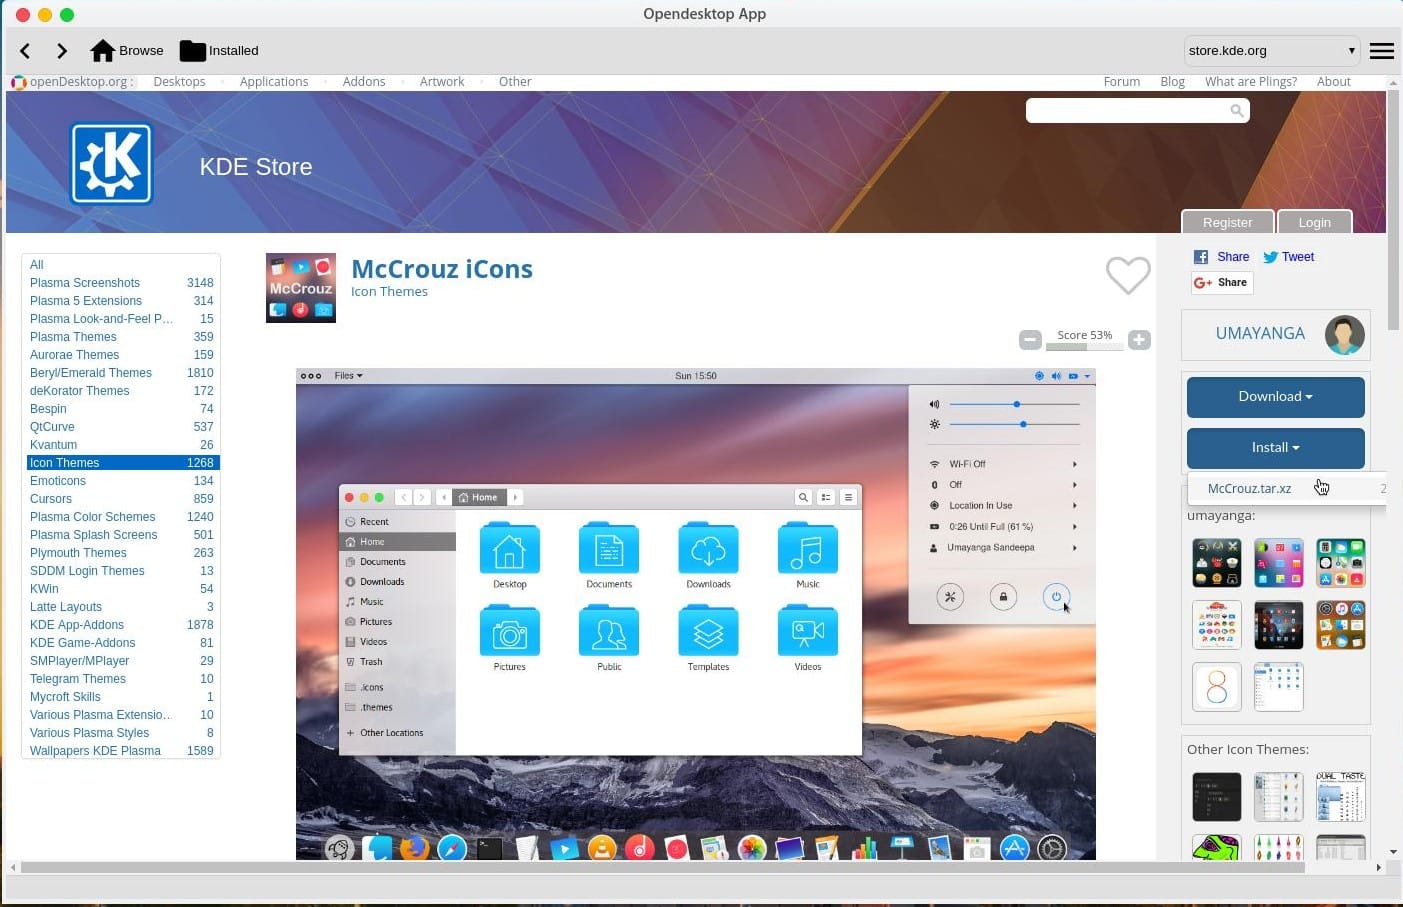Vote up with the plus button
The width and height of the screenshot is (1403, 907).
coord(1139,340)
